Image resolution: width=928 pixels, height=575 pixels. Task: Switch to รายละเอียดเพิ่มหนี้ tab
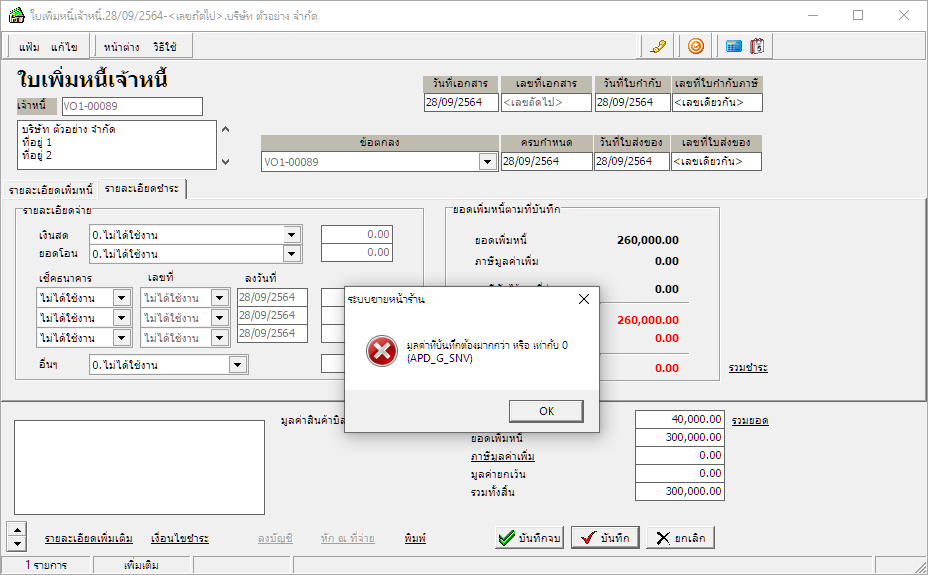[x=50, y=189]
